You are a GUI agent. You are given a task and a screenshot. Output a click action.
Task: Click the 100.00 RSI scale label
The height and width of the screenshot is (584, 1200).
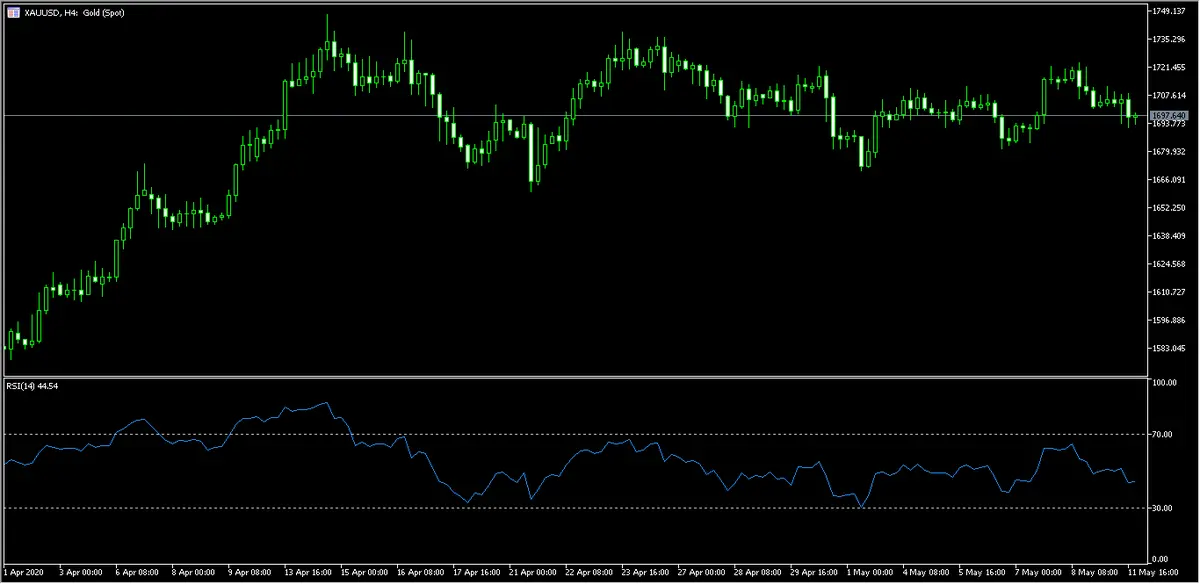[1162, 383]
